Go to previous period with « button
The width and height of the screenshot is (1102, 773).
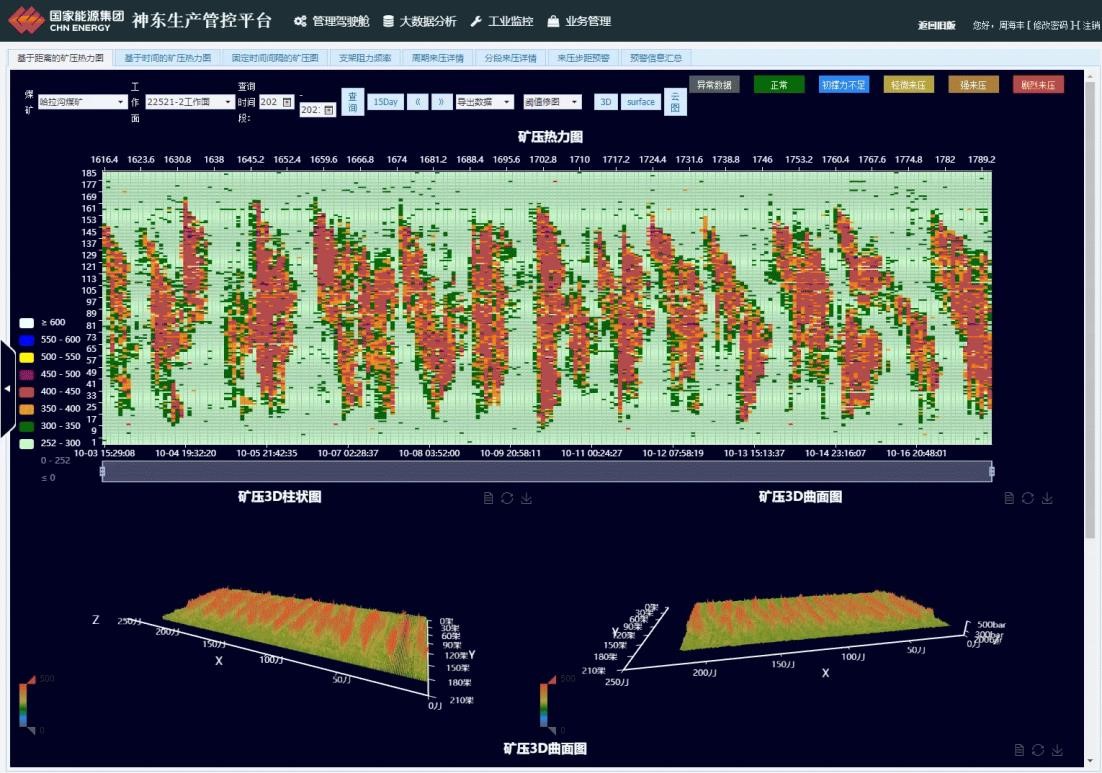pos(417,102)
